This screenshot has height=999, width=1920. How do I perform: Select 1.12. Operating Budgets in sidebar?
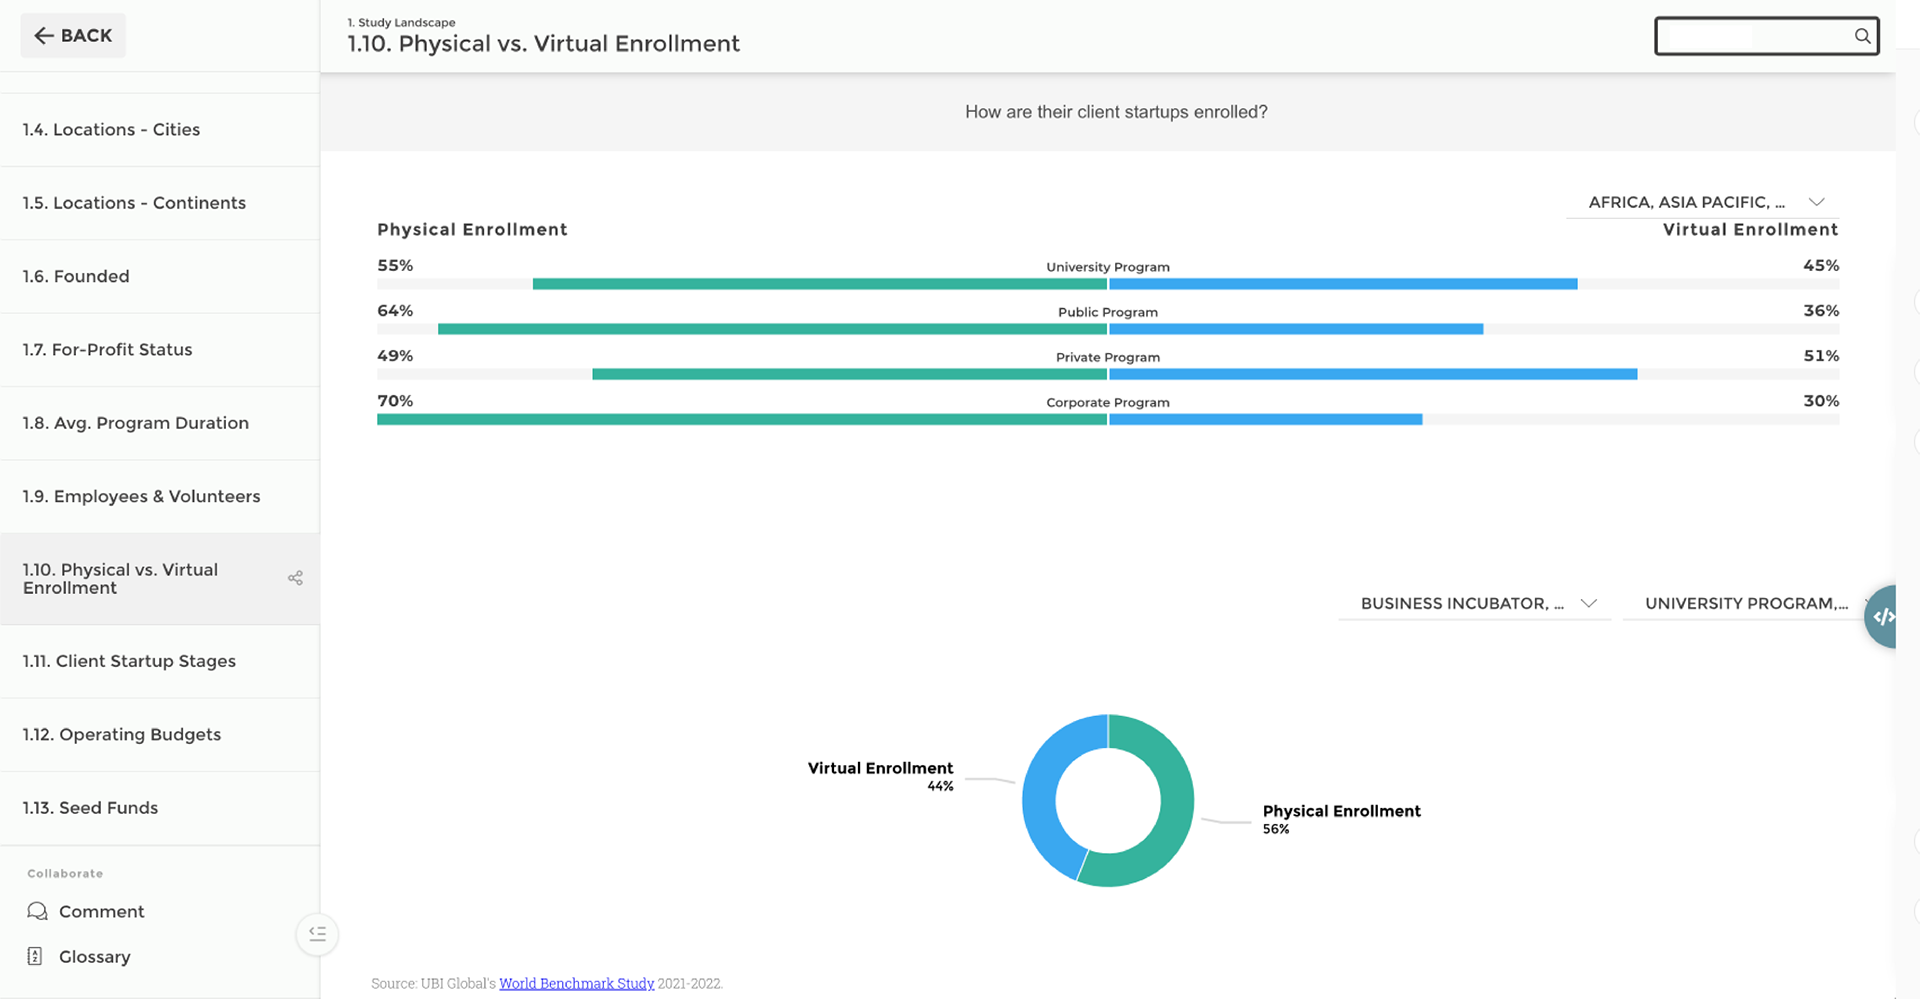[x=121, y=735]
